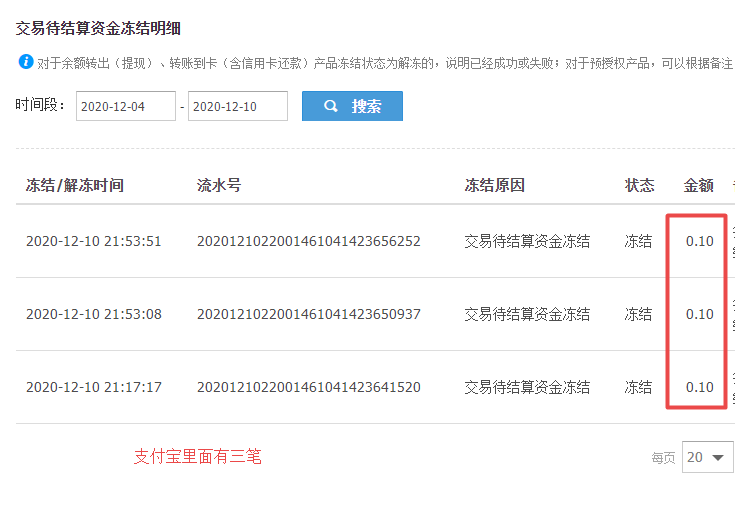Image resolution: width=735 pixels, height=524 pixels.
Task: Click the 冻结 status in the last row
Action: pyautogui.click(x=638, y=387)
